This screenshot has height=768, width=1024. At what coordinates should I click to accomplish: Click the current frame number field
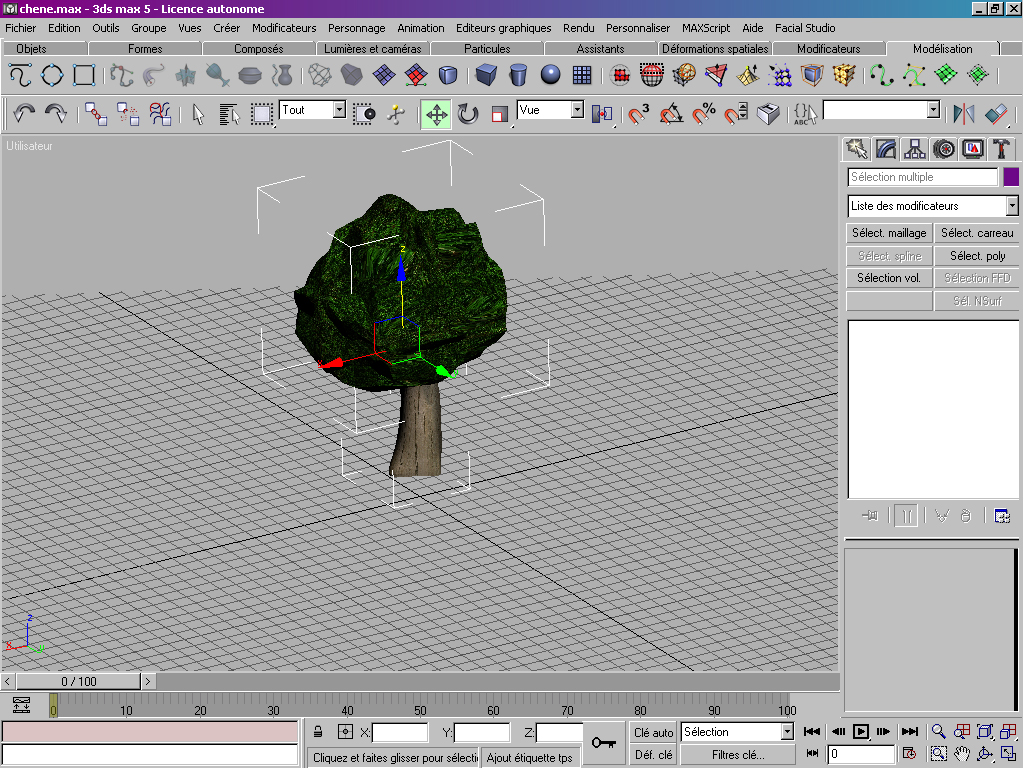coord(863,754)
